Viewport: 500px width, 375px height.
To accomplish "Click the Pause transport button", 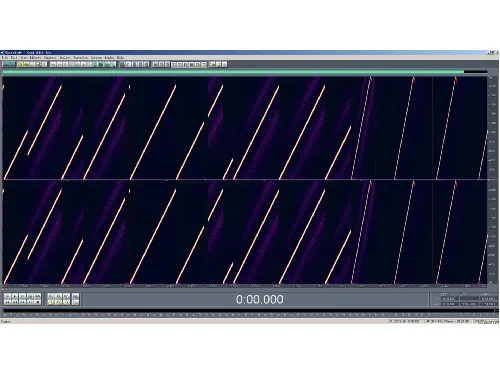I will coord(22,296).
